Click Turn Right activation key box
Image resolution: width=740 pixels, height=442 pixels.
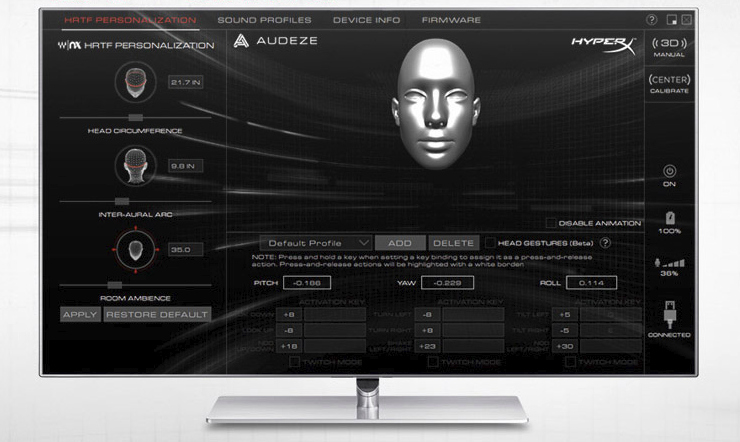[473, 330]
